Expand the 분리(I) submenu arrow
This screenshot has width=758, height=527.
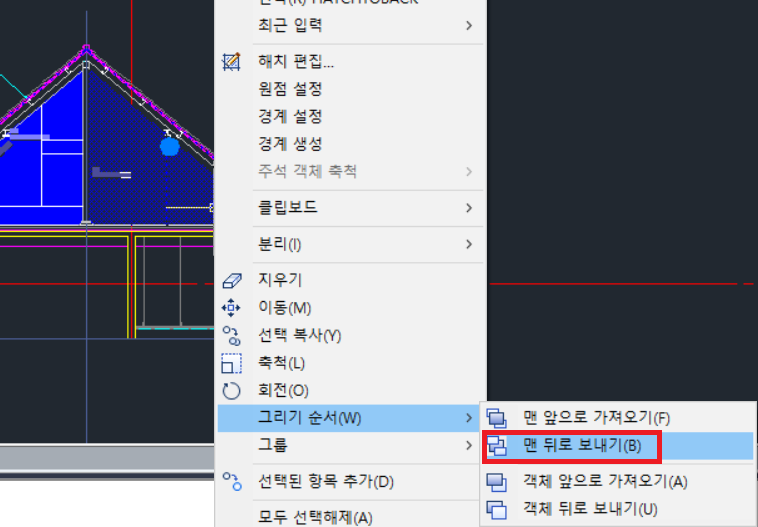click(468, 244)
